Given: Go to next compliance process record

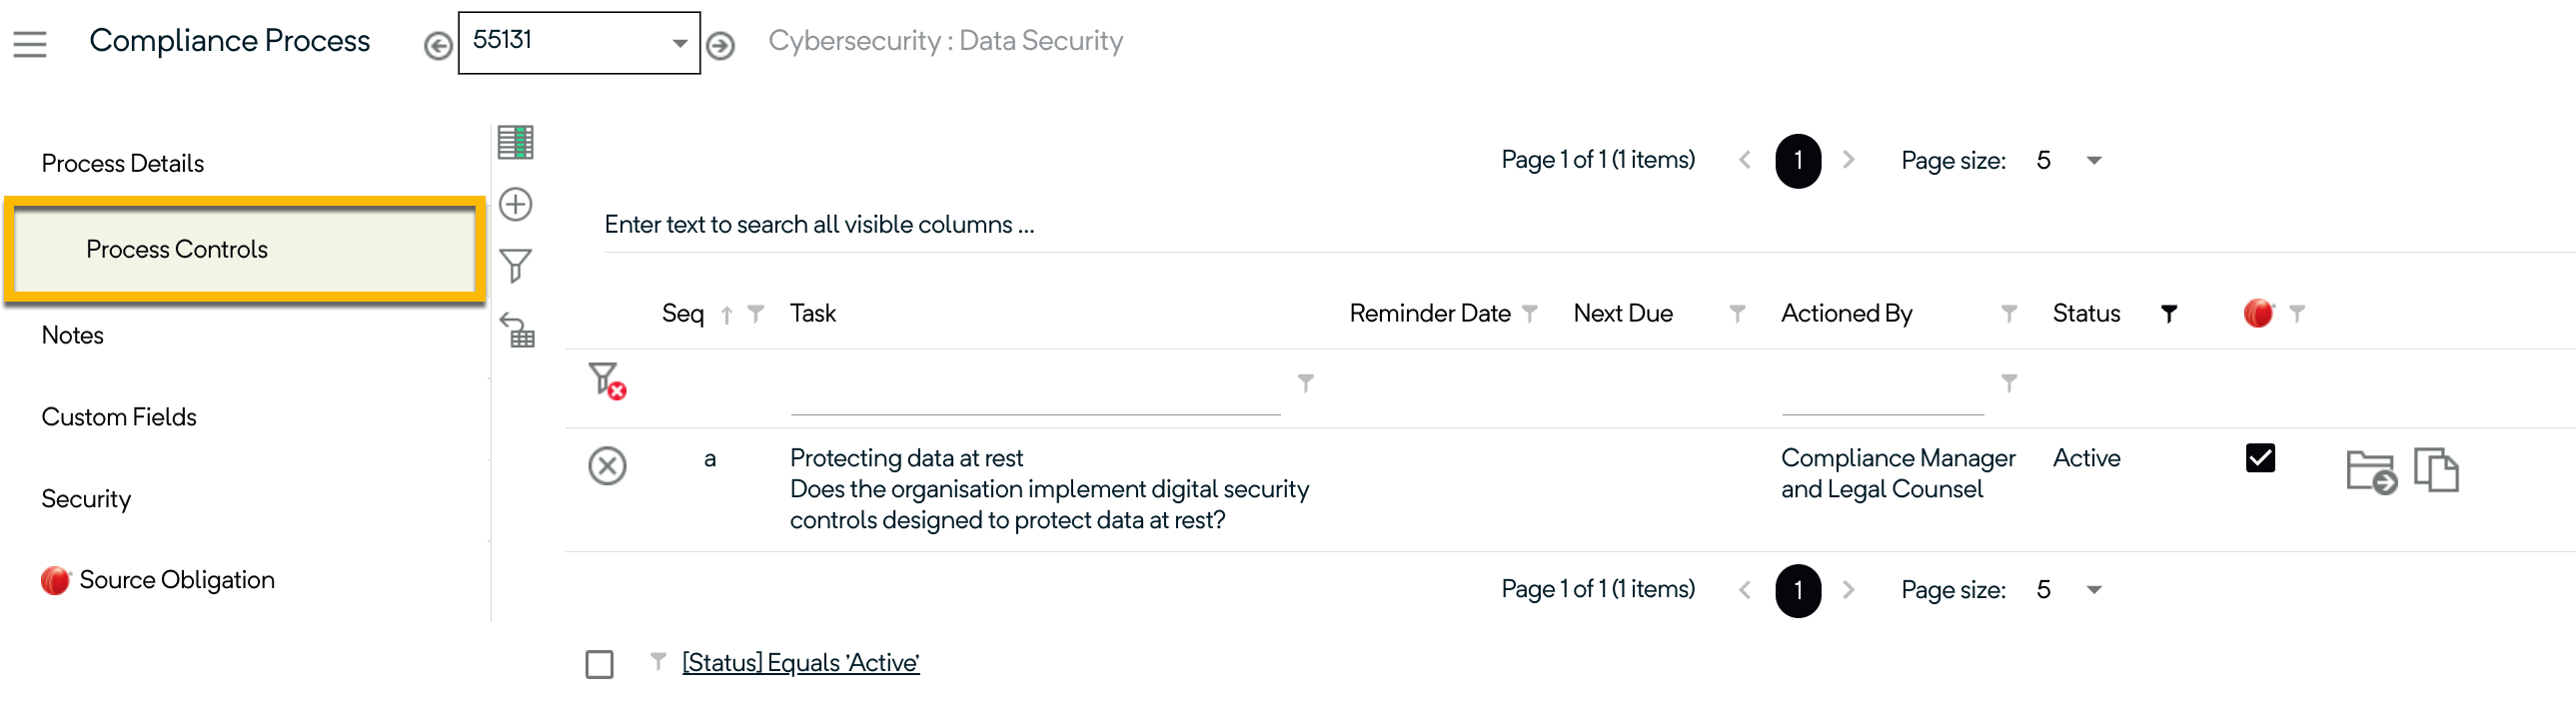Looking at the screenshot, I should pyautogui.click(x=720, y=46).
